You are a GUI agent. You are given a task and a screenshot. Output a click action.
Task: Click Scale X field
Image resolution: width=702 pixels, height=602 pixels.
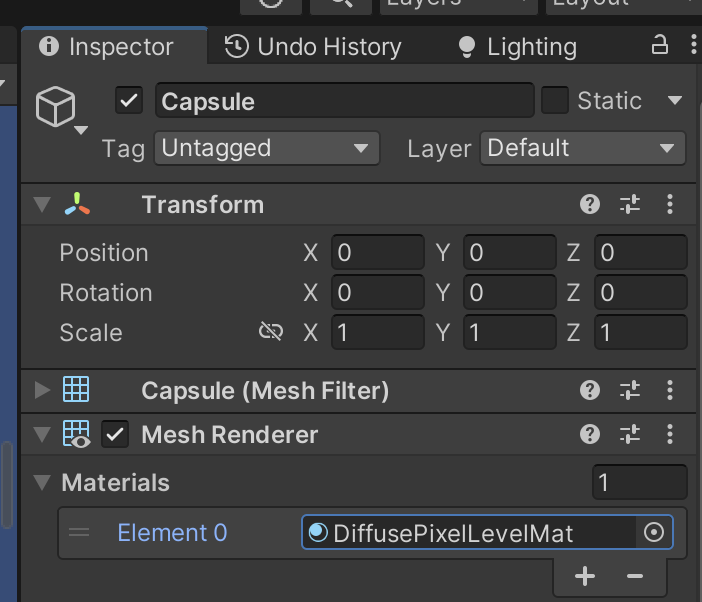pyautogui.click(x=377, y=332)
